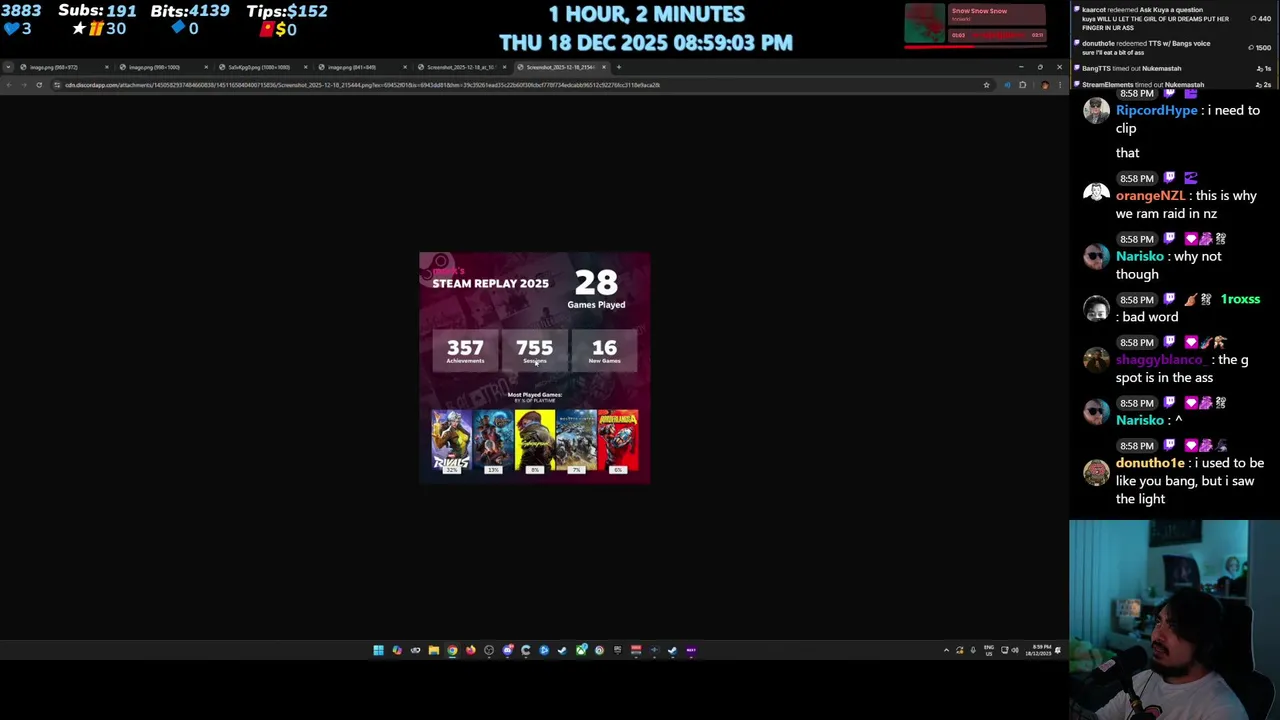Viewport: 1280px width, 720px height.
Task: Click the 16 New Games stat
Action: [604, 351]
